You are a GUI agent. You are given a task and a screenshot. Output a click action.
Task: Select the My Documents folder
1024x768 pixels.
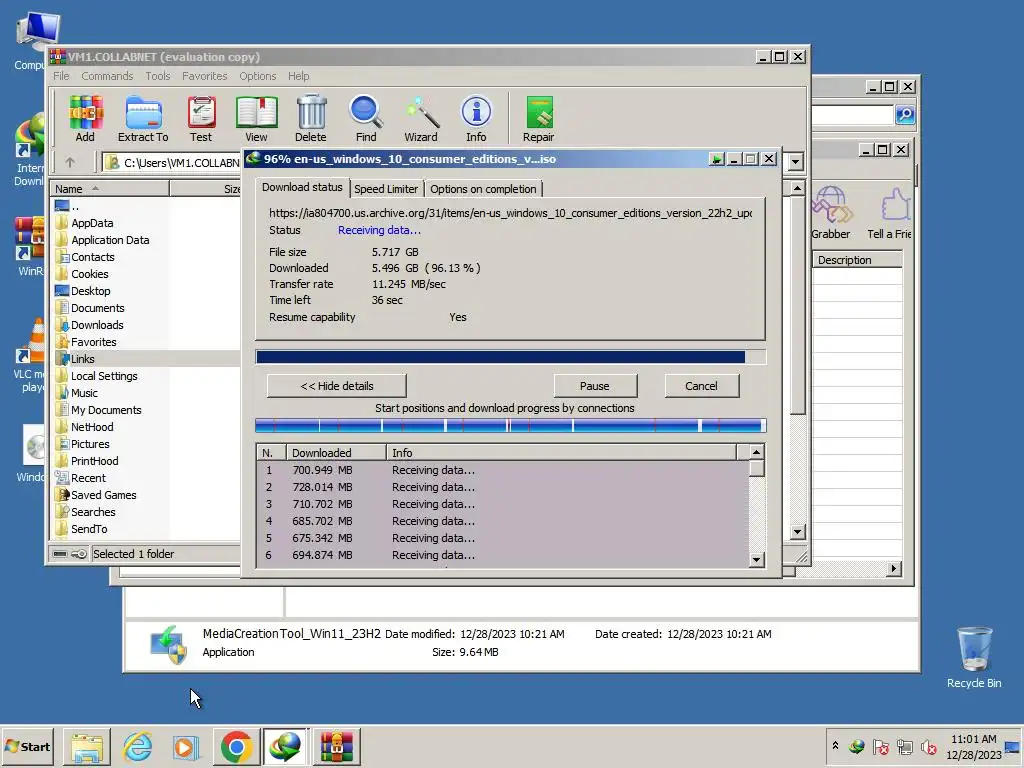106,410
